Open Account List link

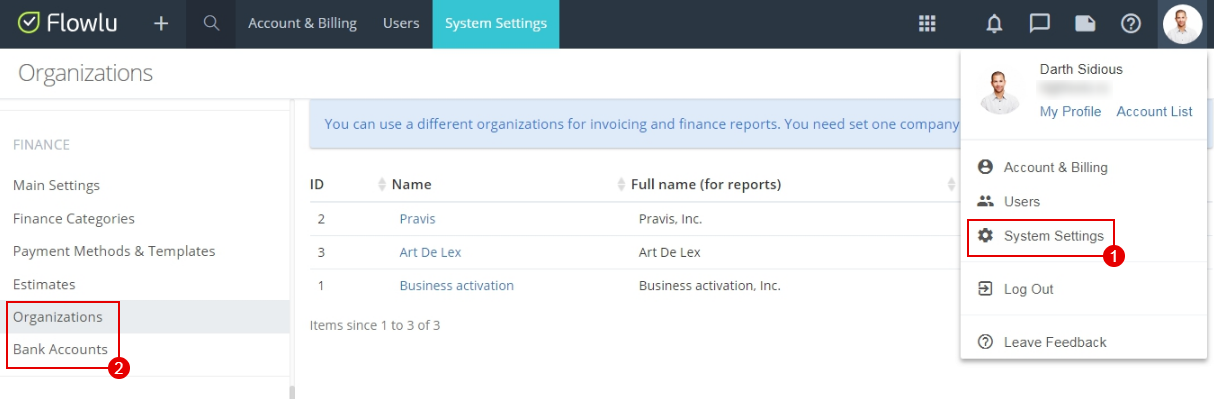click(1154, 111)
